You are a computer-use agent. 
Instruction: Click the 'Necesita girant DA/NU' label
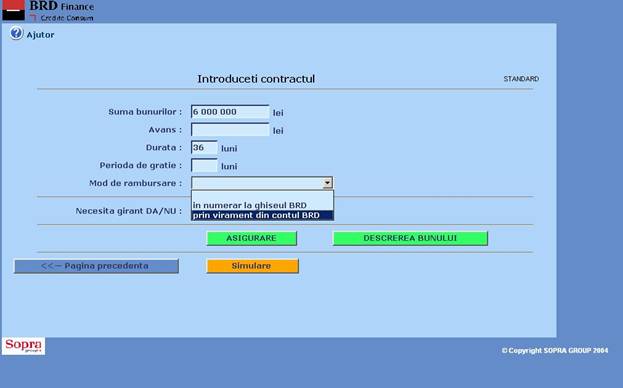point(129,211)
